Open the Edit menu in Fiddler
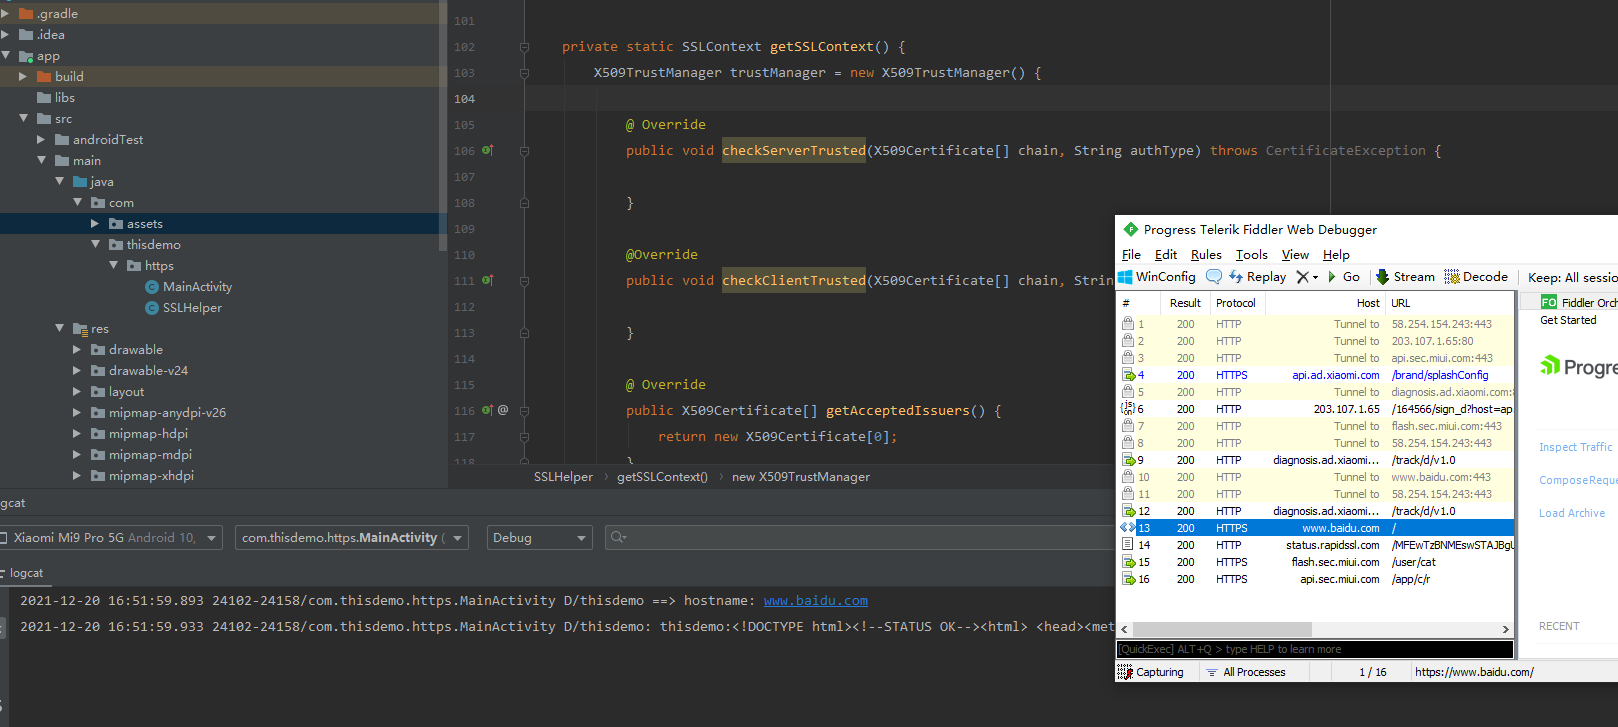 pyautogui.click(x=1166, y=255)
